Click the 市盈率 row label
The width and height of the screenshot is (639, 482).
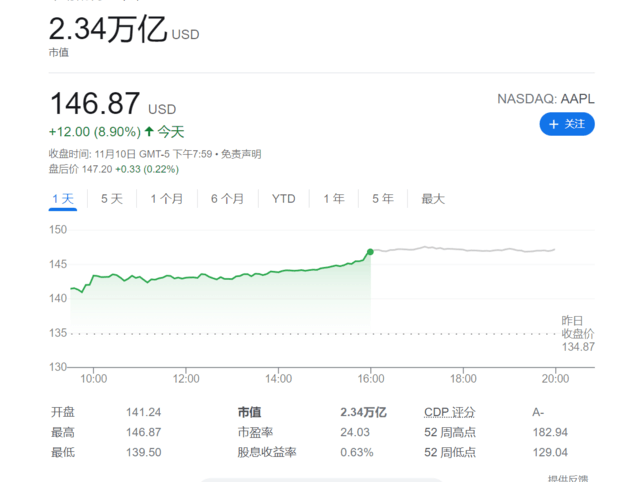pos(255,432)
